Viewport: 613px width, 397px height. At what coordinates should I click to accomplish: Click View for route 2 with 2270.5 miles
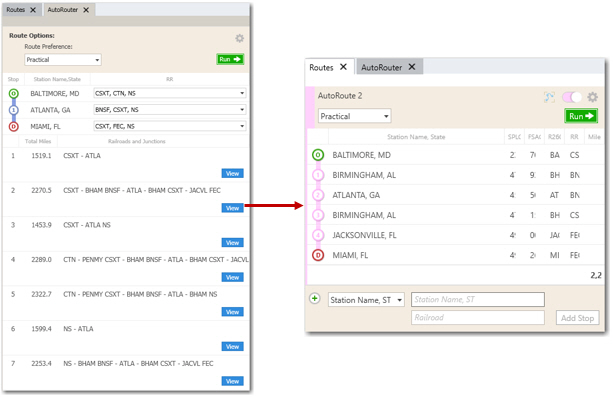pyautogui.click(x=232, y=208)
